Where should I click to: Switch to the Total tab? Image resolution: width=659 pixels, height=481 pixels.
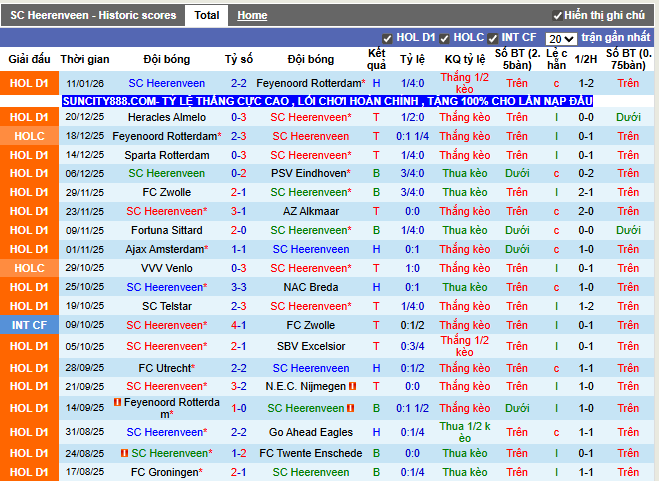[x=206, y=16]
